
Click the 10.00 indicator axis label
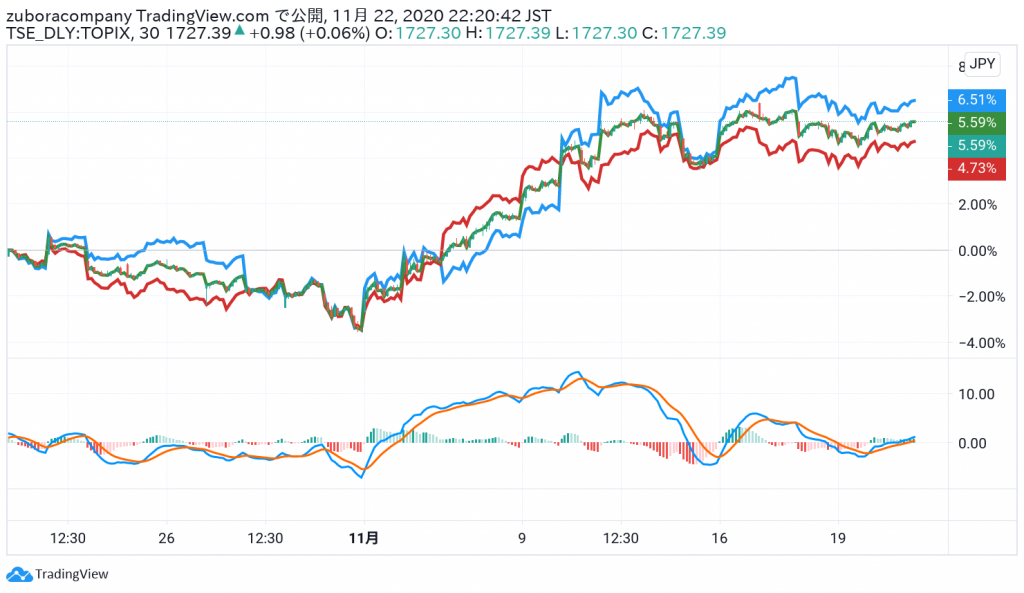pyautogui.click(x=974, y=394)
